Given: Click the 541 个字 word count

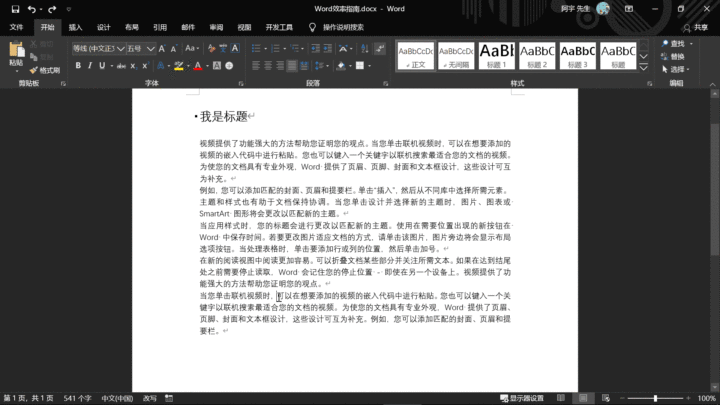Looking at the screenshot, I should (x=77, y=398).
